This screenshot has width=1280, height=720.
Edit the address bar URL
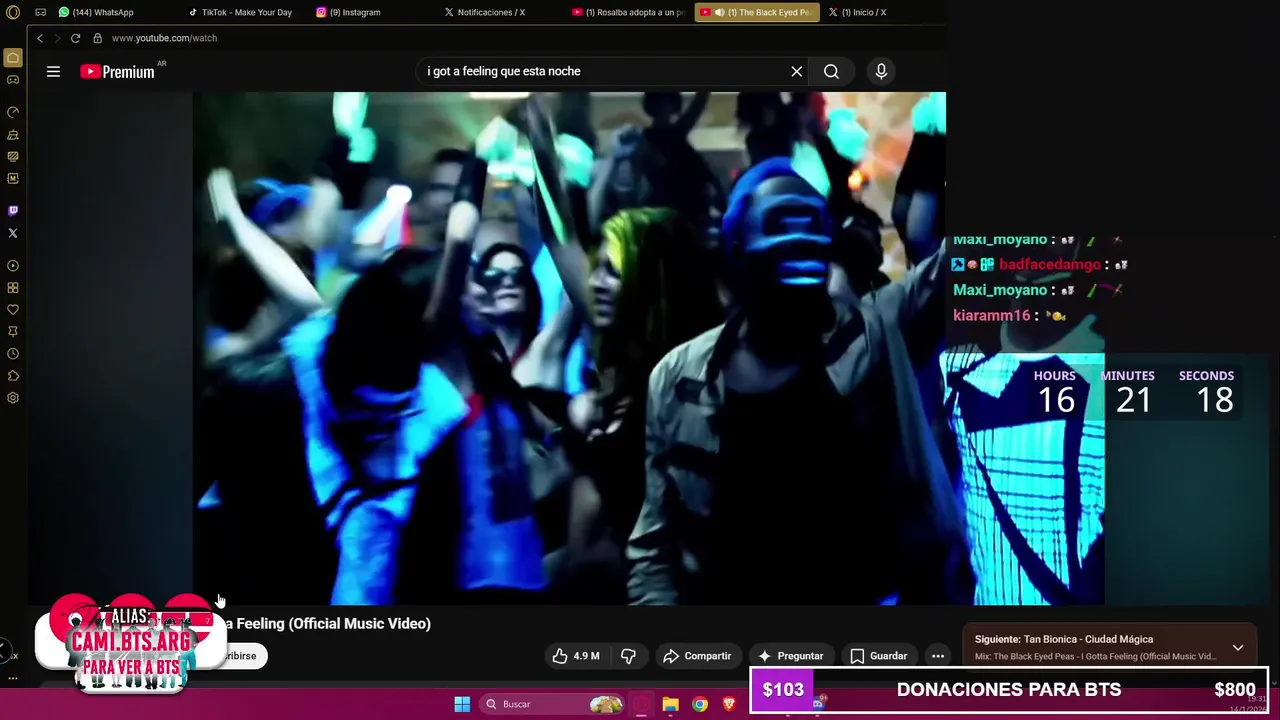164,38
